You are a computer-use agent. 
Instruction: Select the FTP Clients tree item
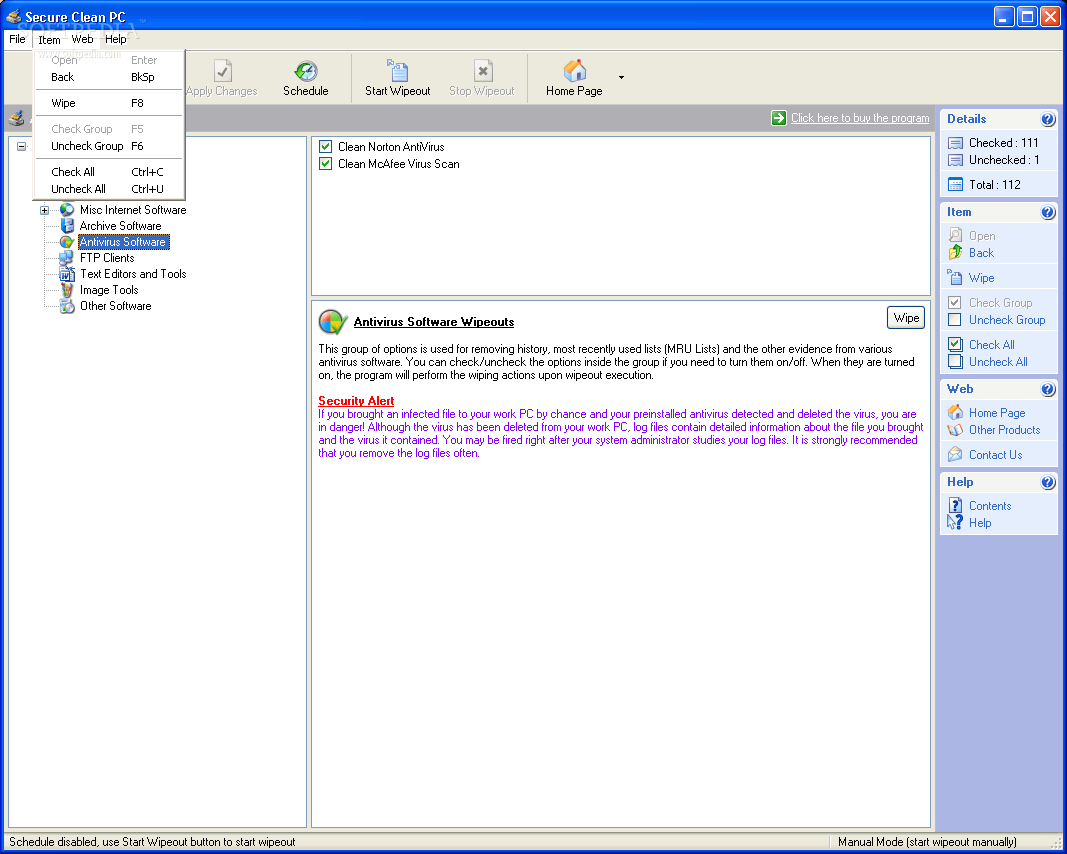(x=107, y=258)
